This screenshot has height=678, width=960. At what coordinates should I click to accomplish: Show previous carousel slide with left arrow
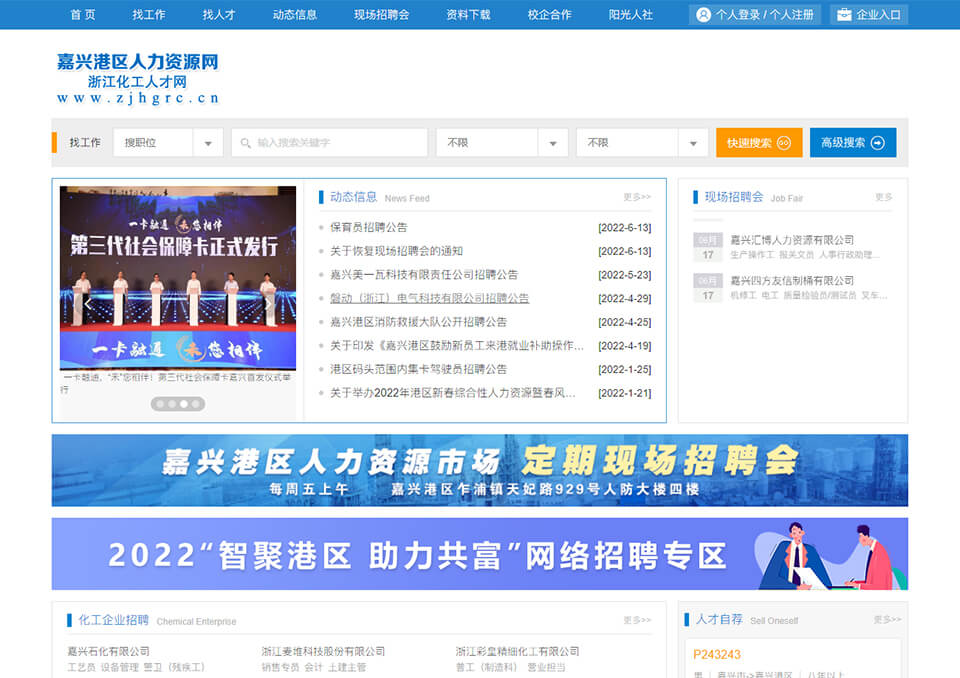[88, 304]
